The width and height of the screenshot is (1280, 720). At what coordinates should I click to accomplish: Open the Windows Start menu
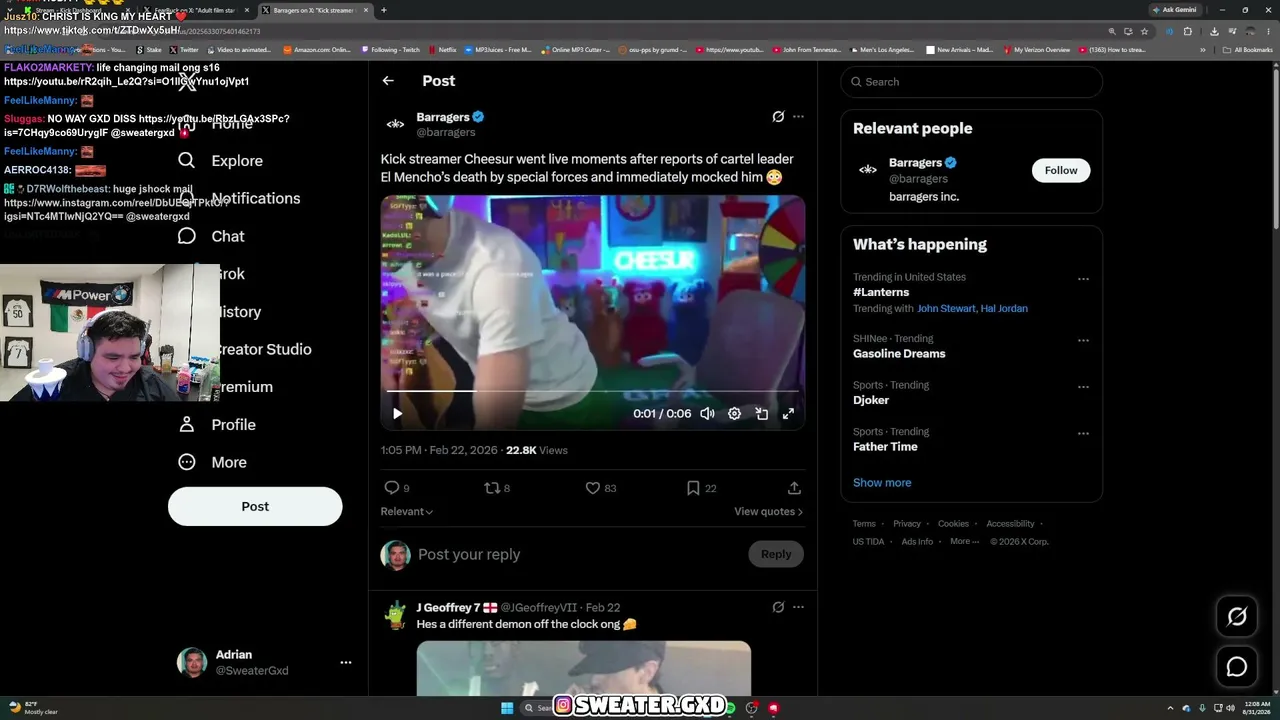(507, 708)
